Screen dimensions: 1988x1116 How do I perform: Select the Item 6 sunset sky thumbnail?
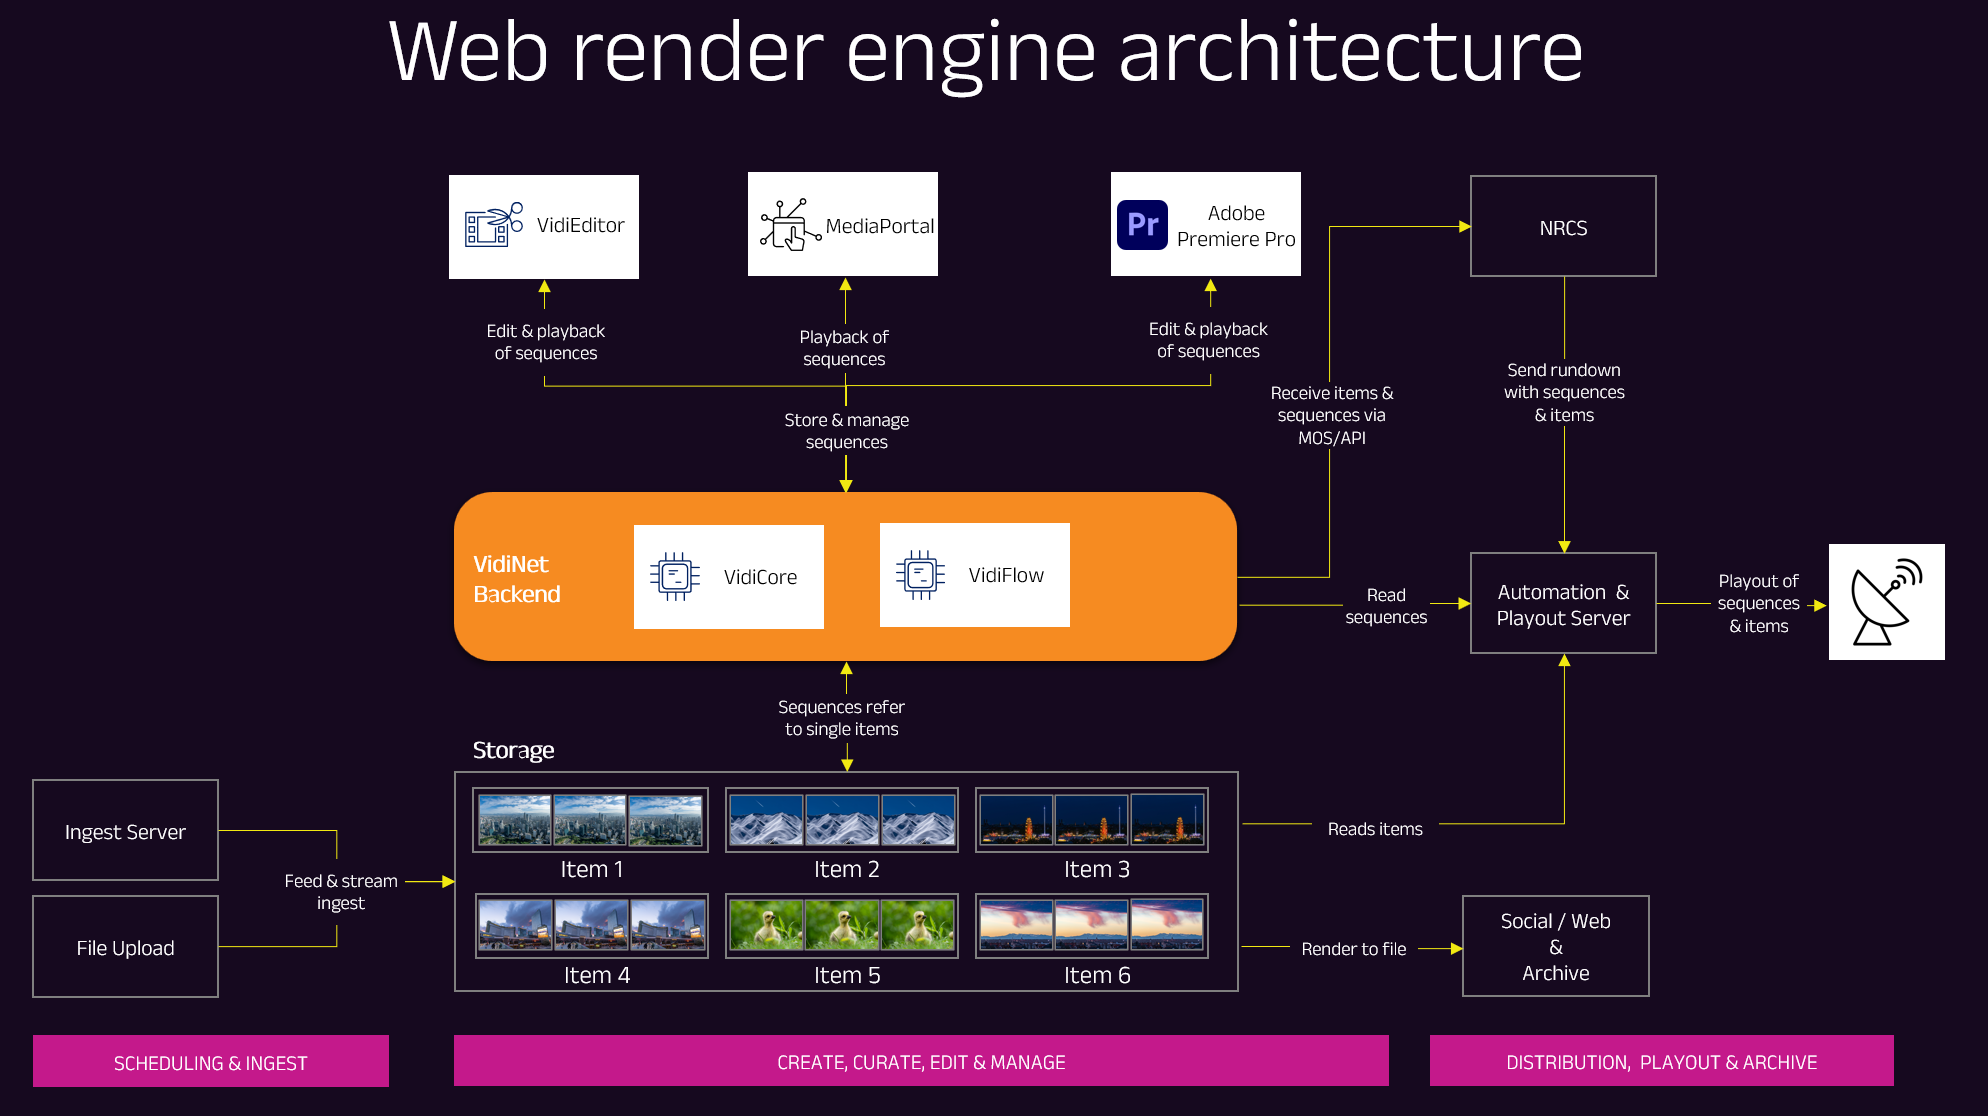1091,925
